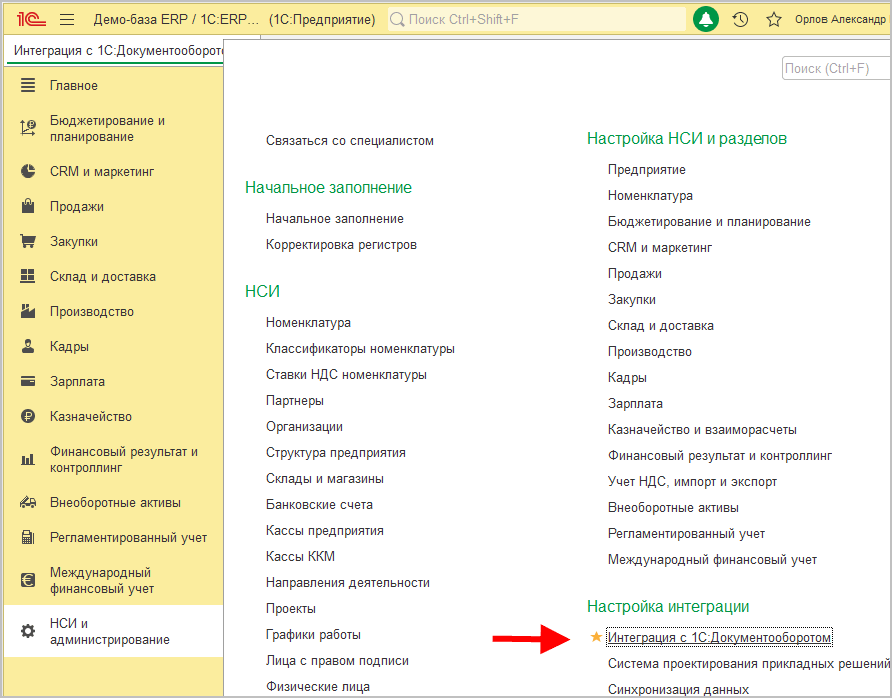
Task: Click the magnifier icon in global search
Action: [x=397, y=20]
